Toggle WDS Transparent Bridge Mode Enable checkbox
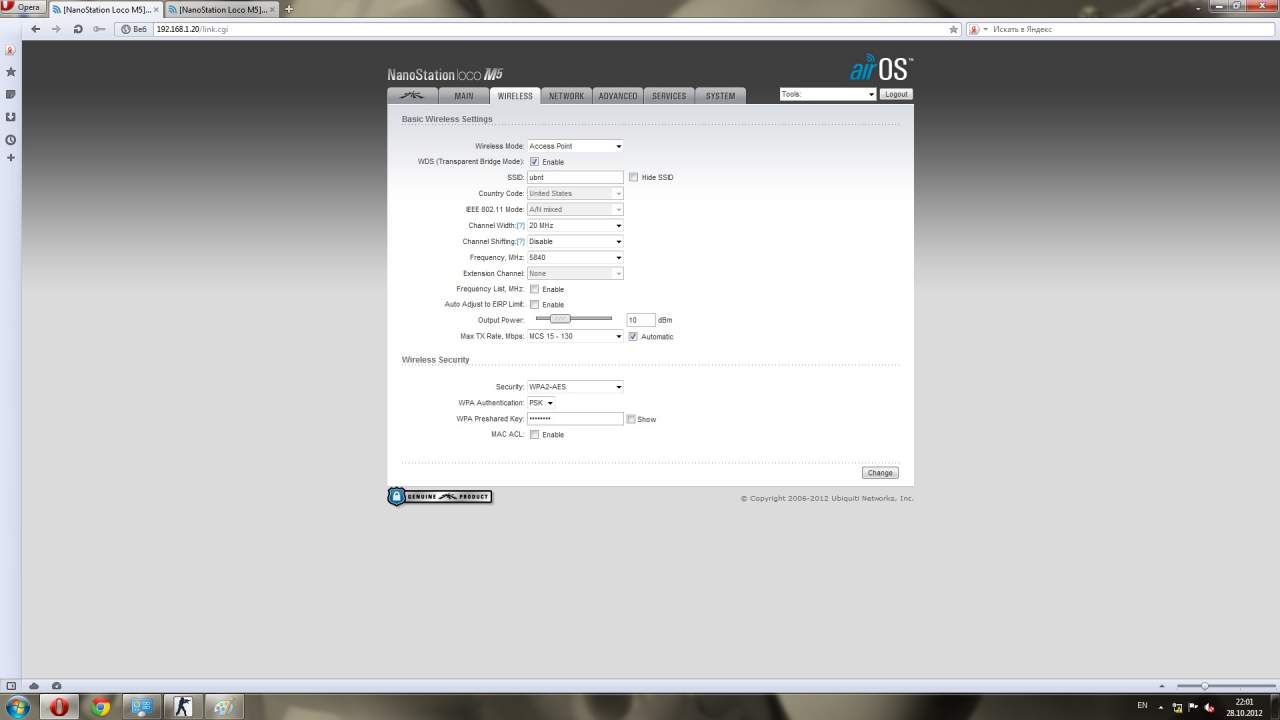1280x720 pixels. (534, 162)
